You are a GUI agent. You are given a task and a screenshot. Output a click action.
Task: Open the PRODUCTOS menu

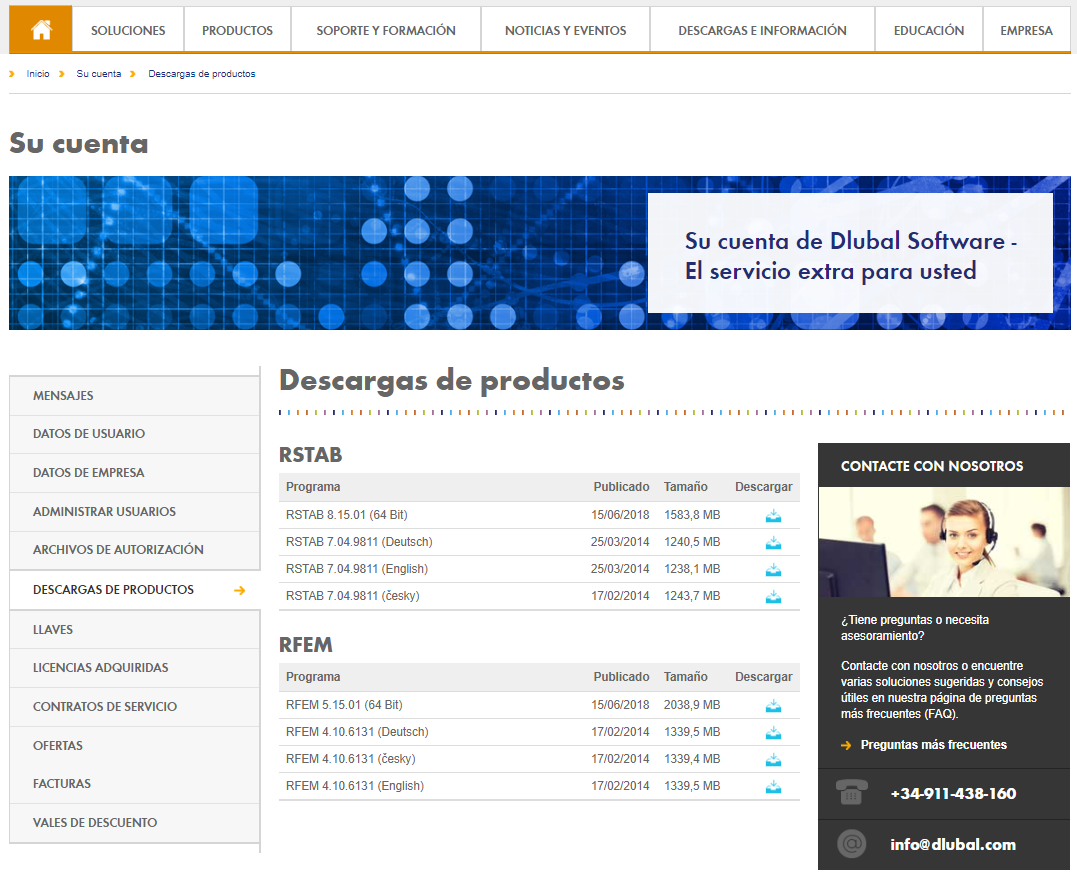pos(237,29)
